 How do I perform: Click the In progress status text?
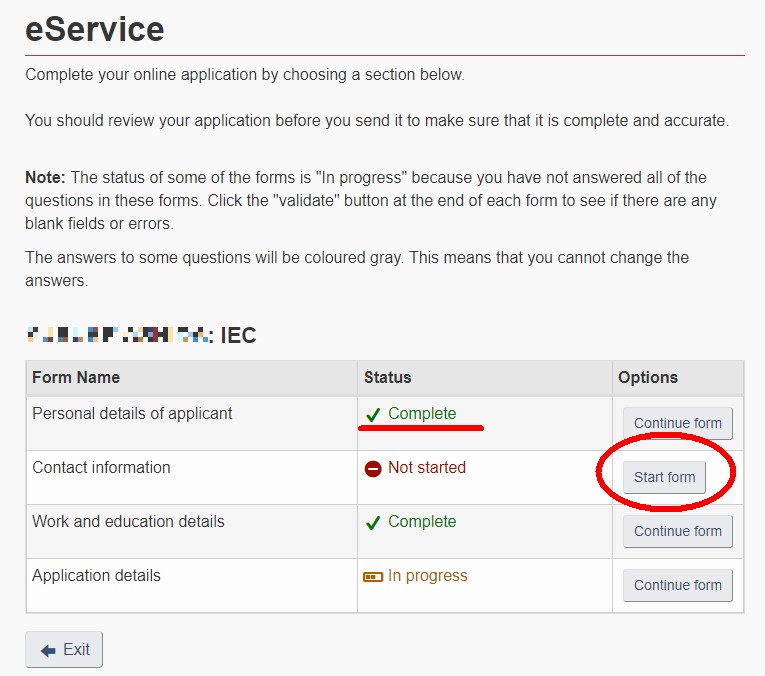tap(428, 576)
